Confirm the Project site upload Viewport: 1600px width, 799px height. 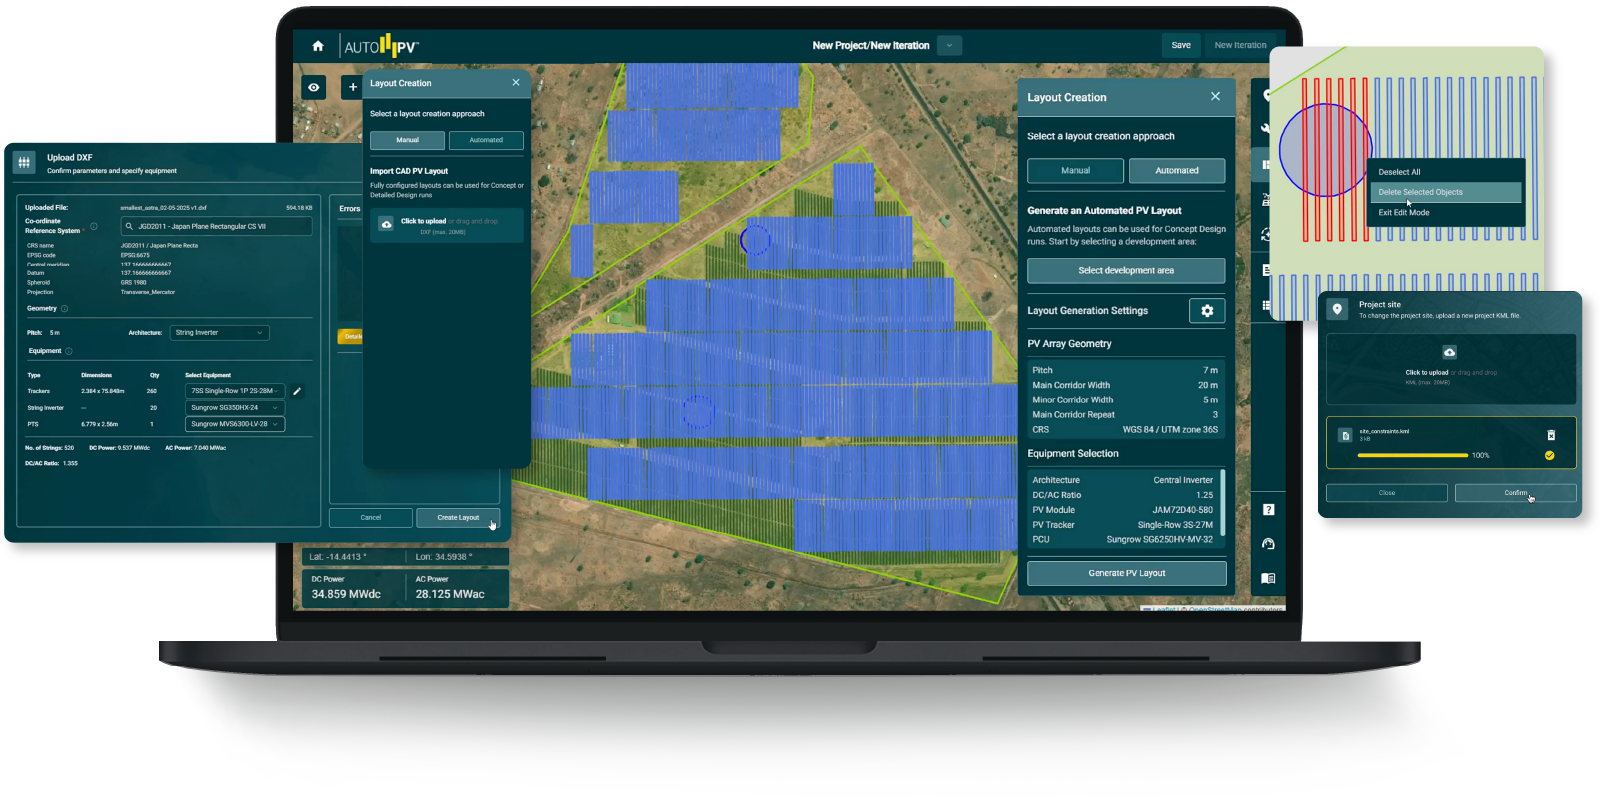(x=1515, y=493)
